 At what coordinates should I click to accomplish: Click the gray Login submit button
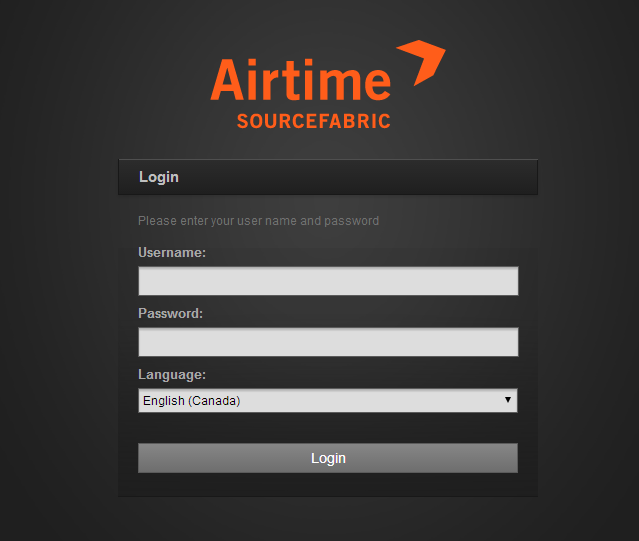click(328, 458)
